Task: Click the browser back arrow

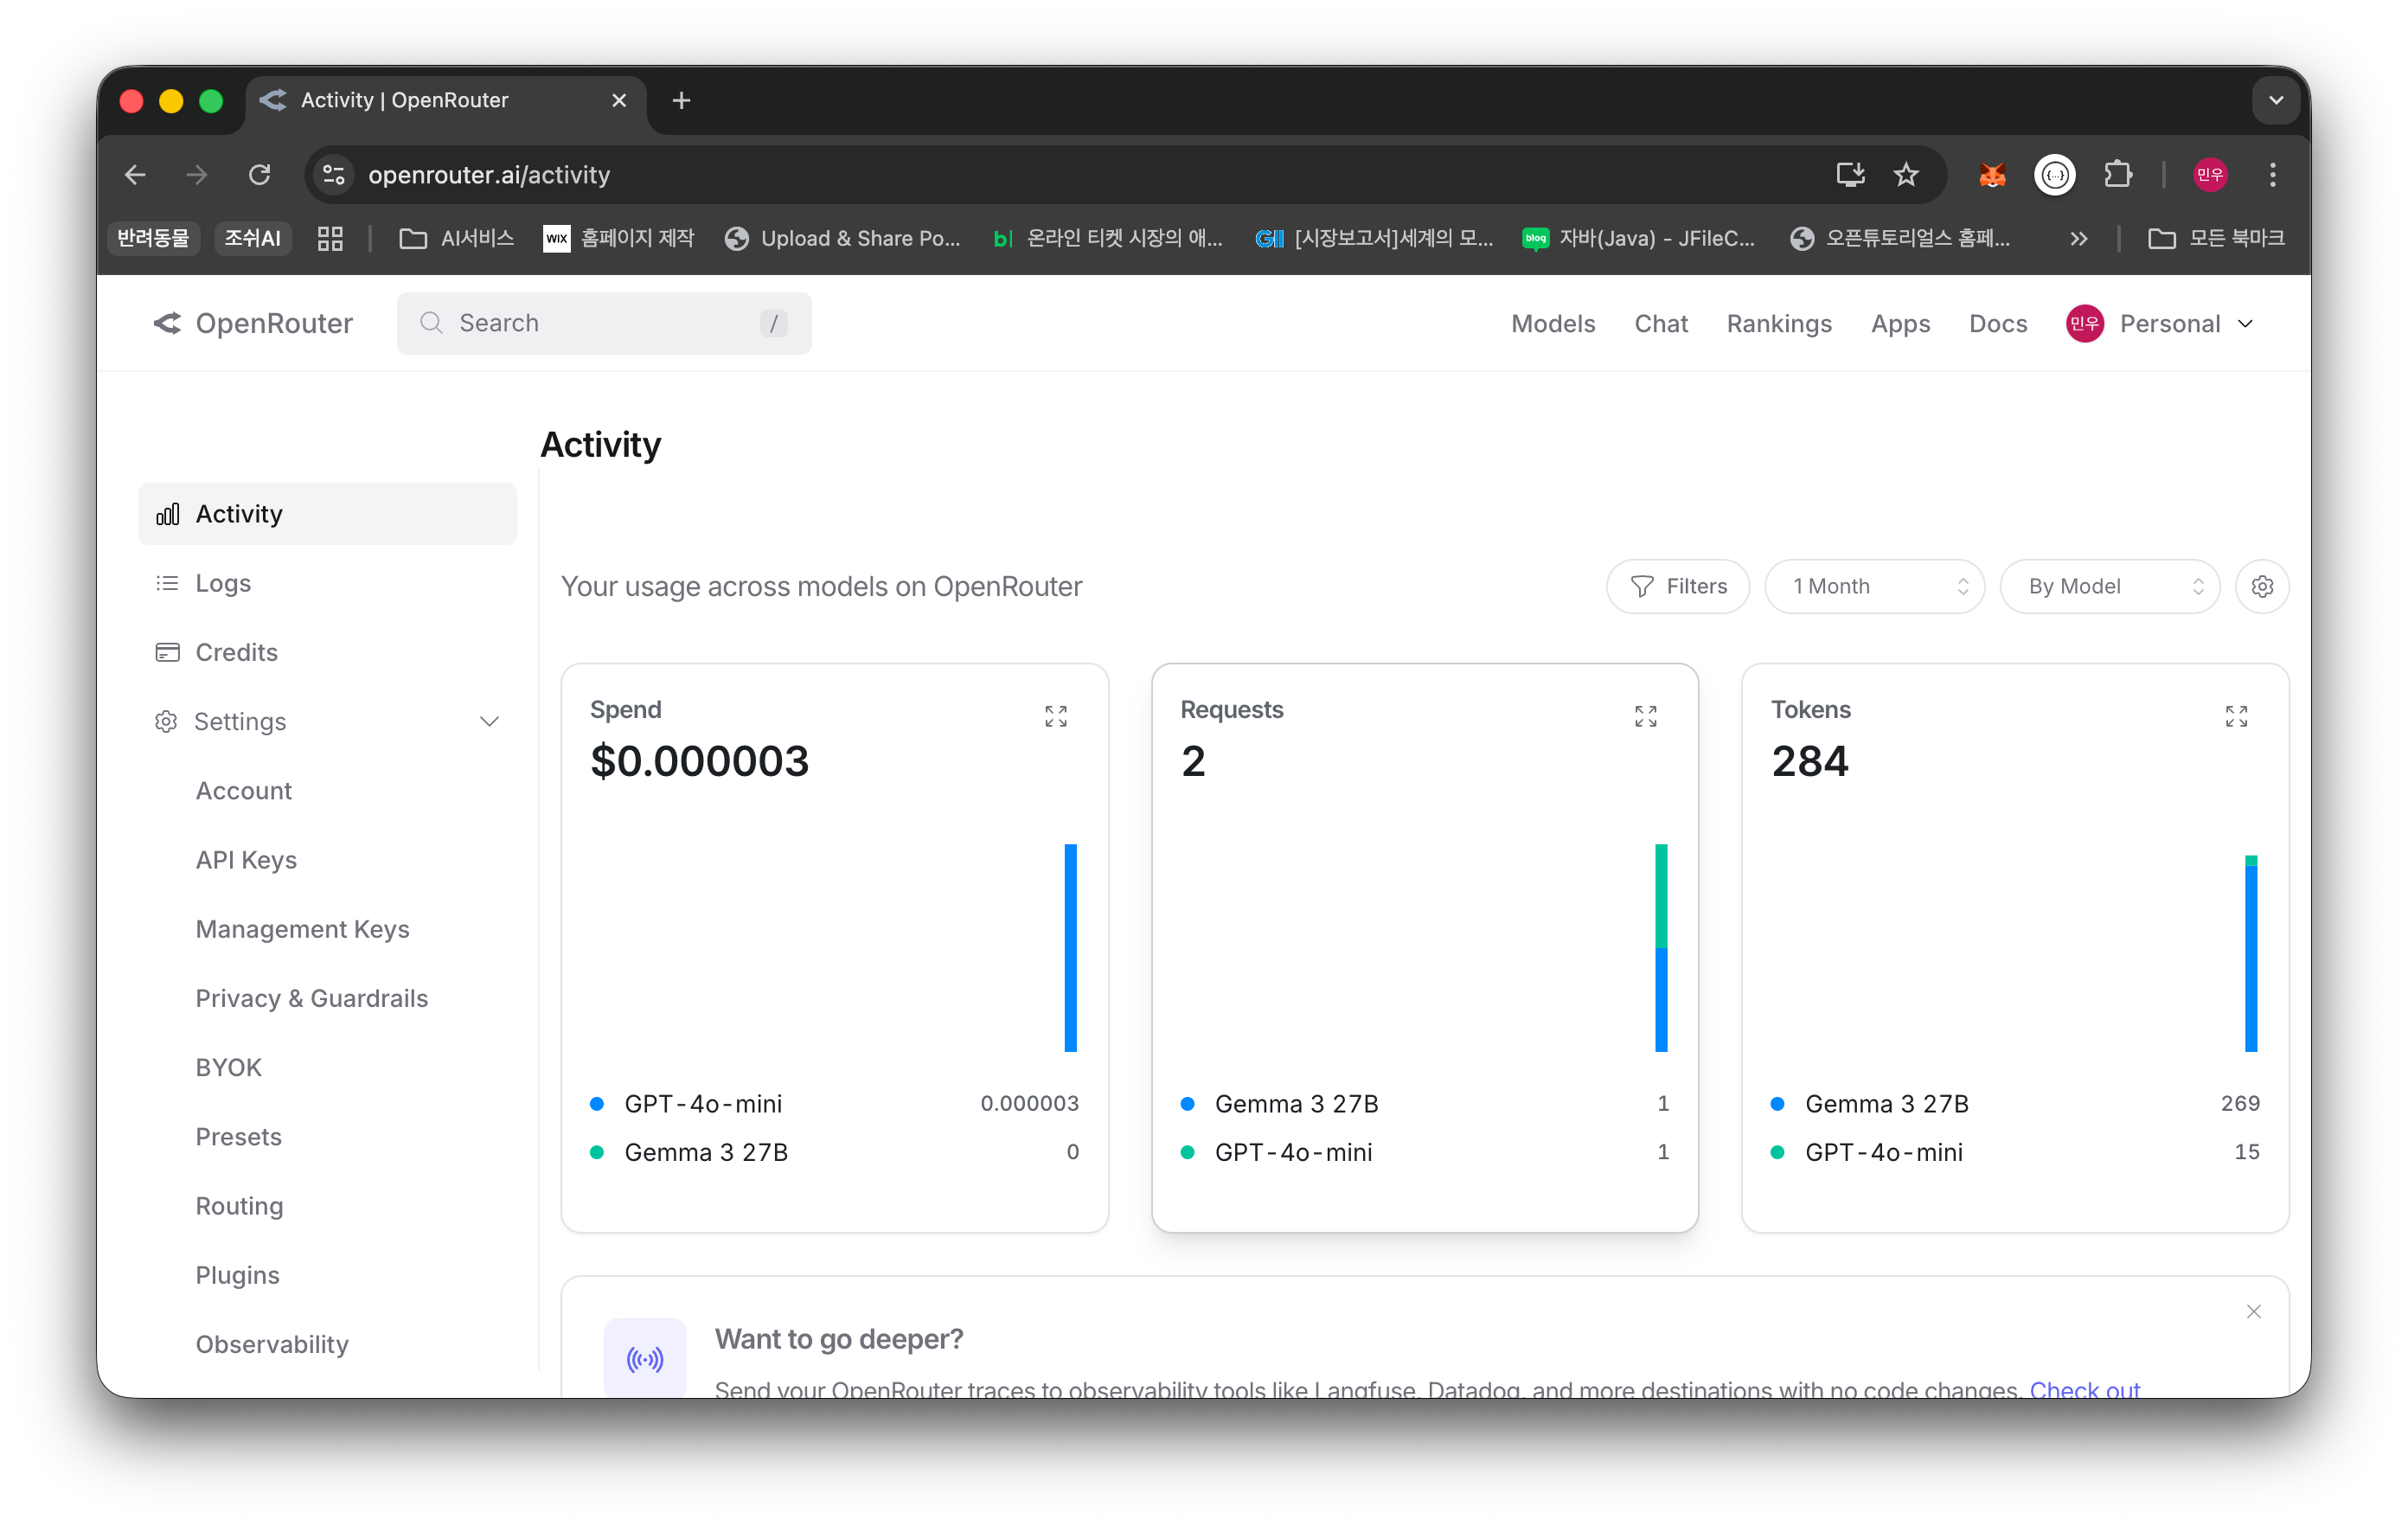Action: click(x=136, y=175)
